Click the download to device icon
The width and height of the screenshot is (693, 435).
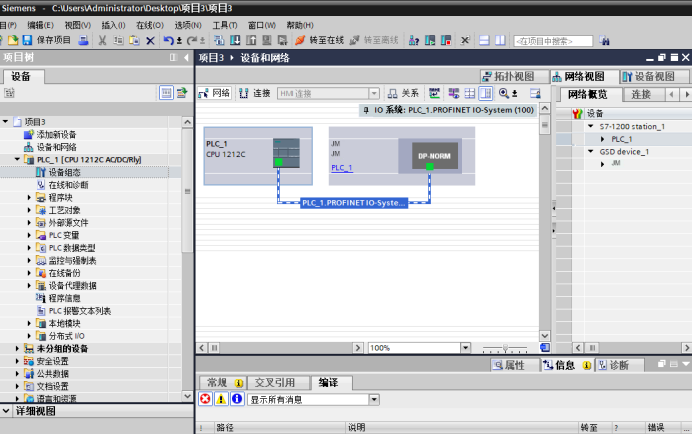235,40
